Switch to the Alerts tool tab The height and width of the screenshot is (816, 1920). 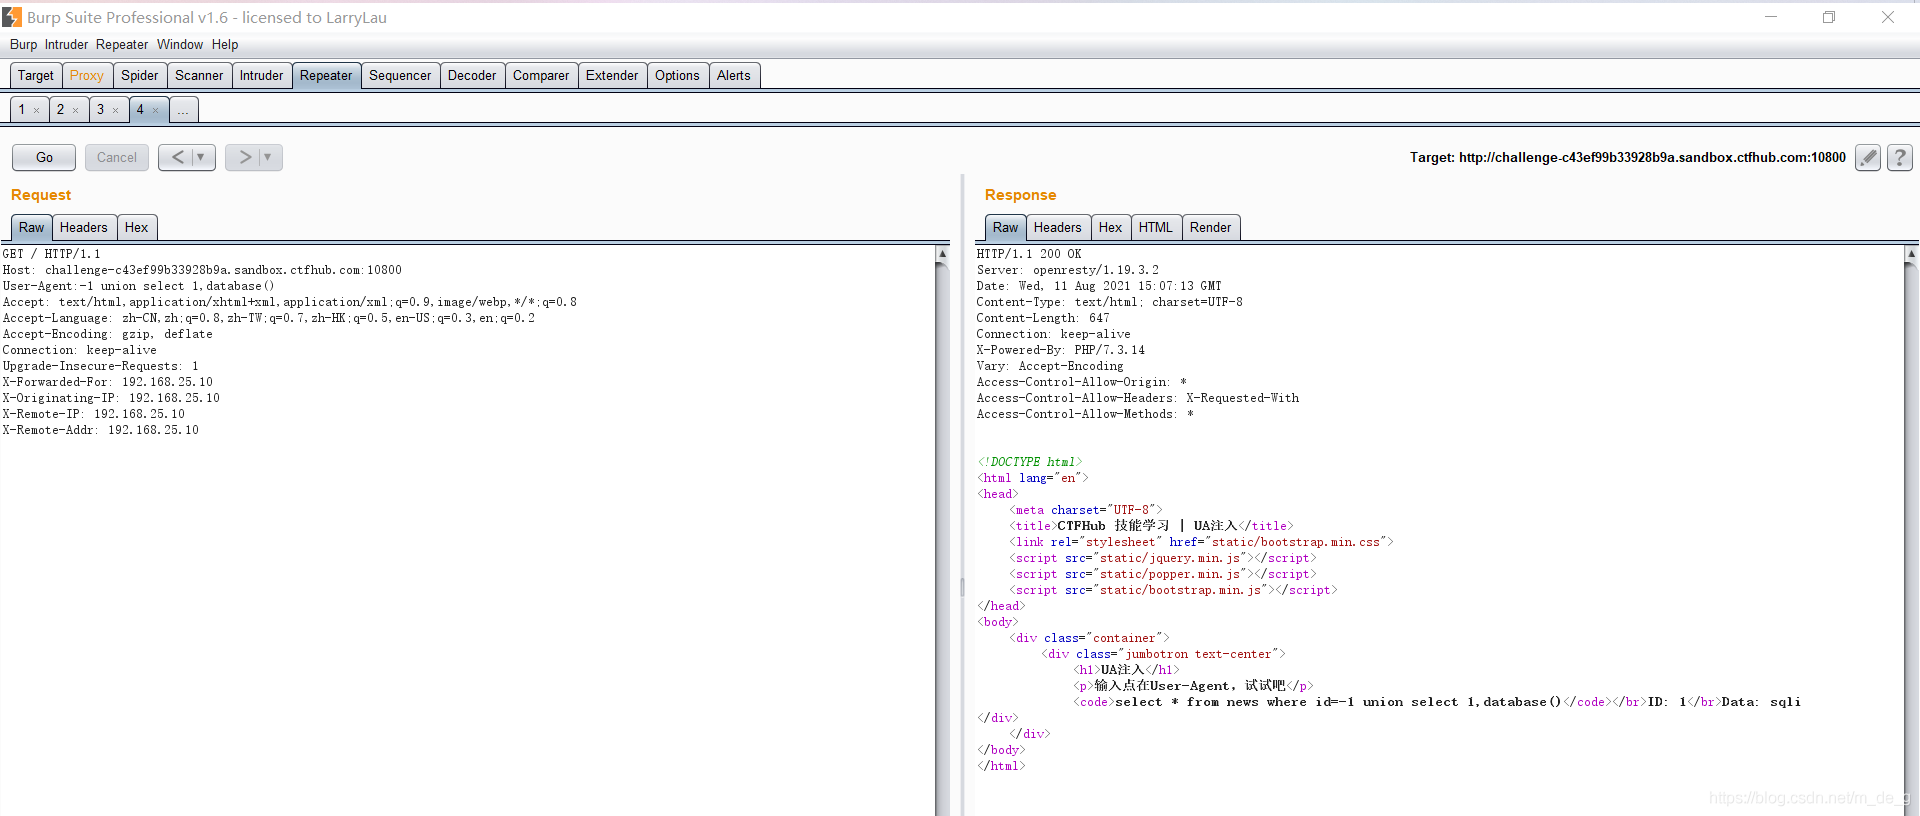click(734, 75)
